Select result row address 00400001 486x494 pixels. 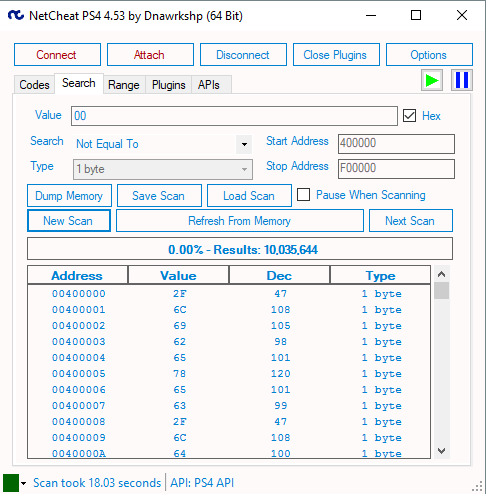[x=229, y=310]
